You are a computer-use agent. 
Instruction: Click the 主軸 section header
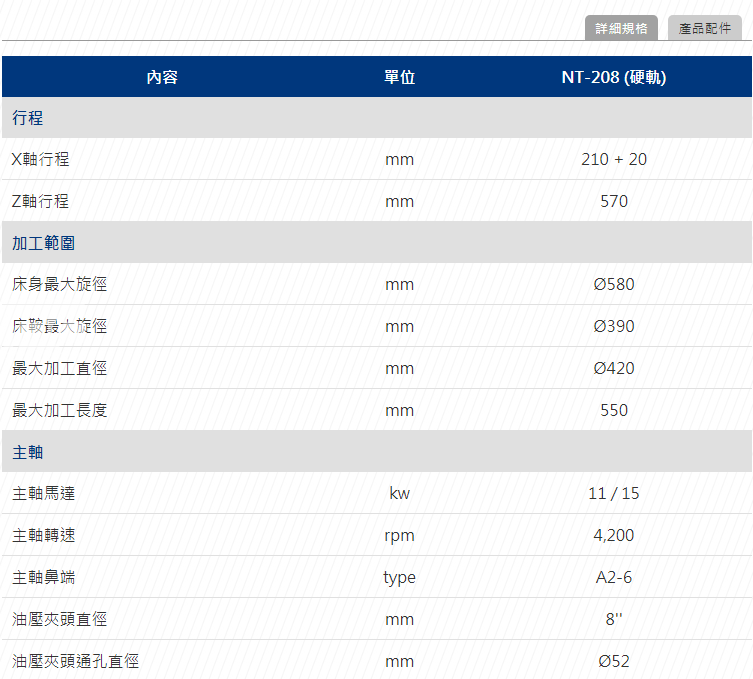[x=28, y=452]
